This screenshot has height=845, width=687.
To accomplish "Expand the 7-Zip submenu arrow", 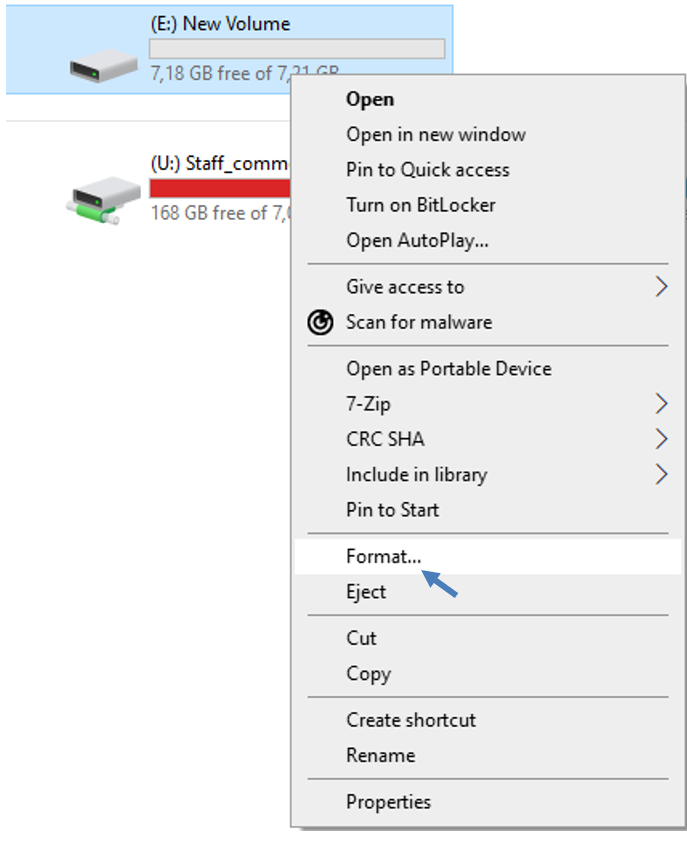I will coord(661,404).
